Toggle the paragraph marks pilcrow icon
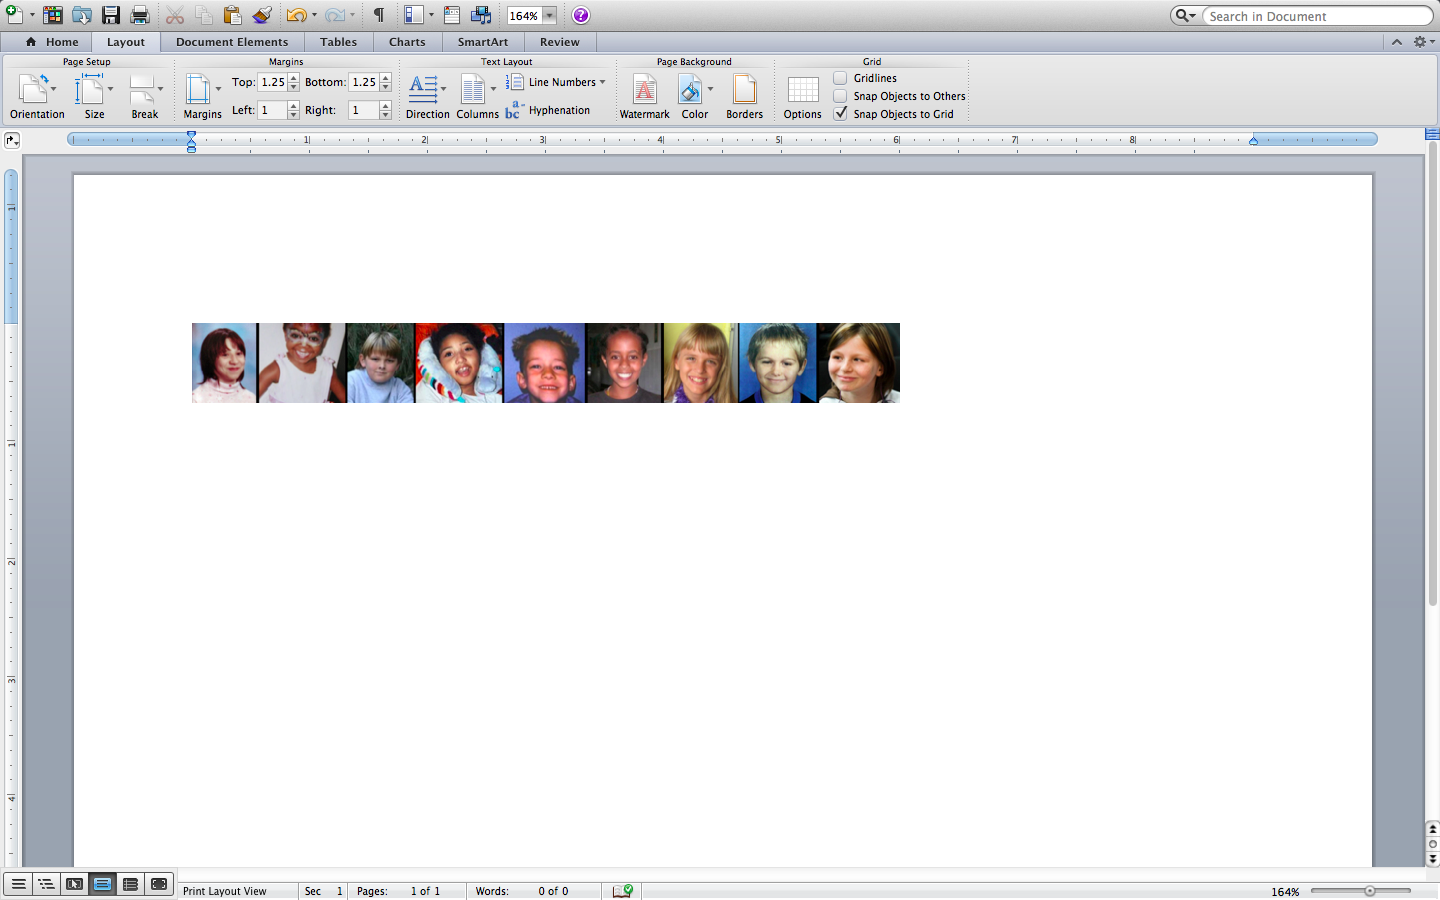Screen dimensions: 1440x900 [x=379, y=15]
